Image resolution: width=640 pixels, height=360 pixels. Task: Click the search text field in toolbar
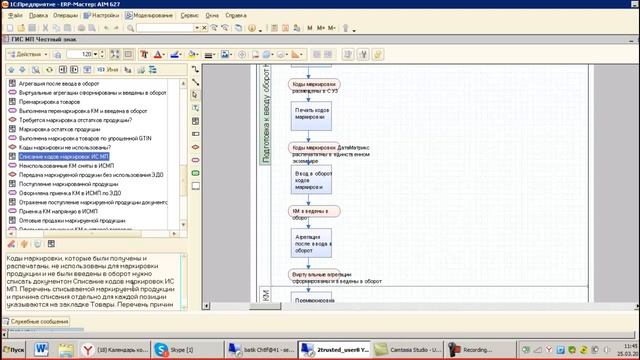pyautogui.click(x=165, y=28)
